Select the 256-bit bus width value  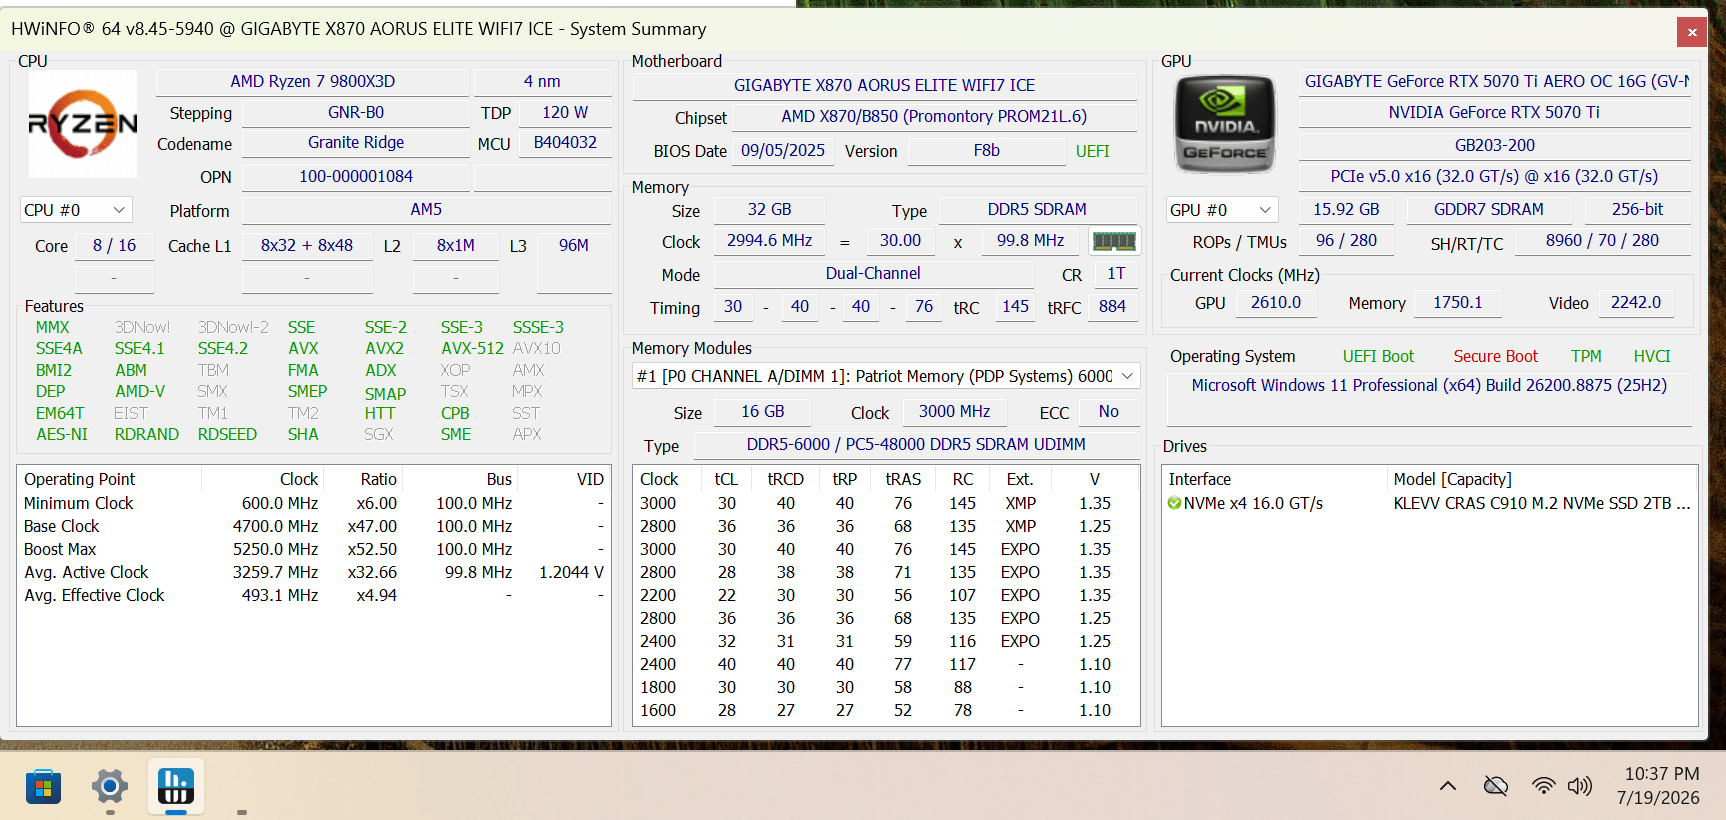pos(1637,209)
